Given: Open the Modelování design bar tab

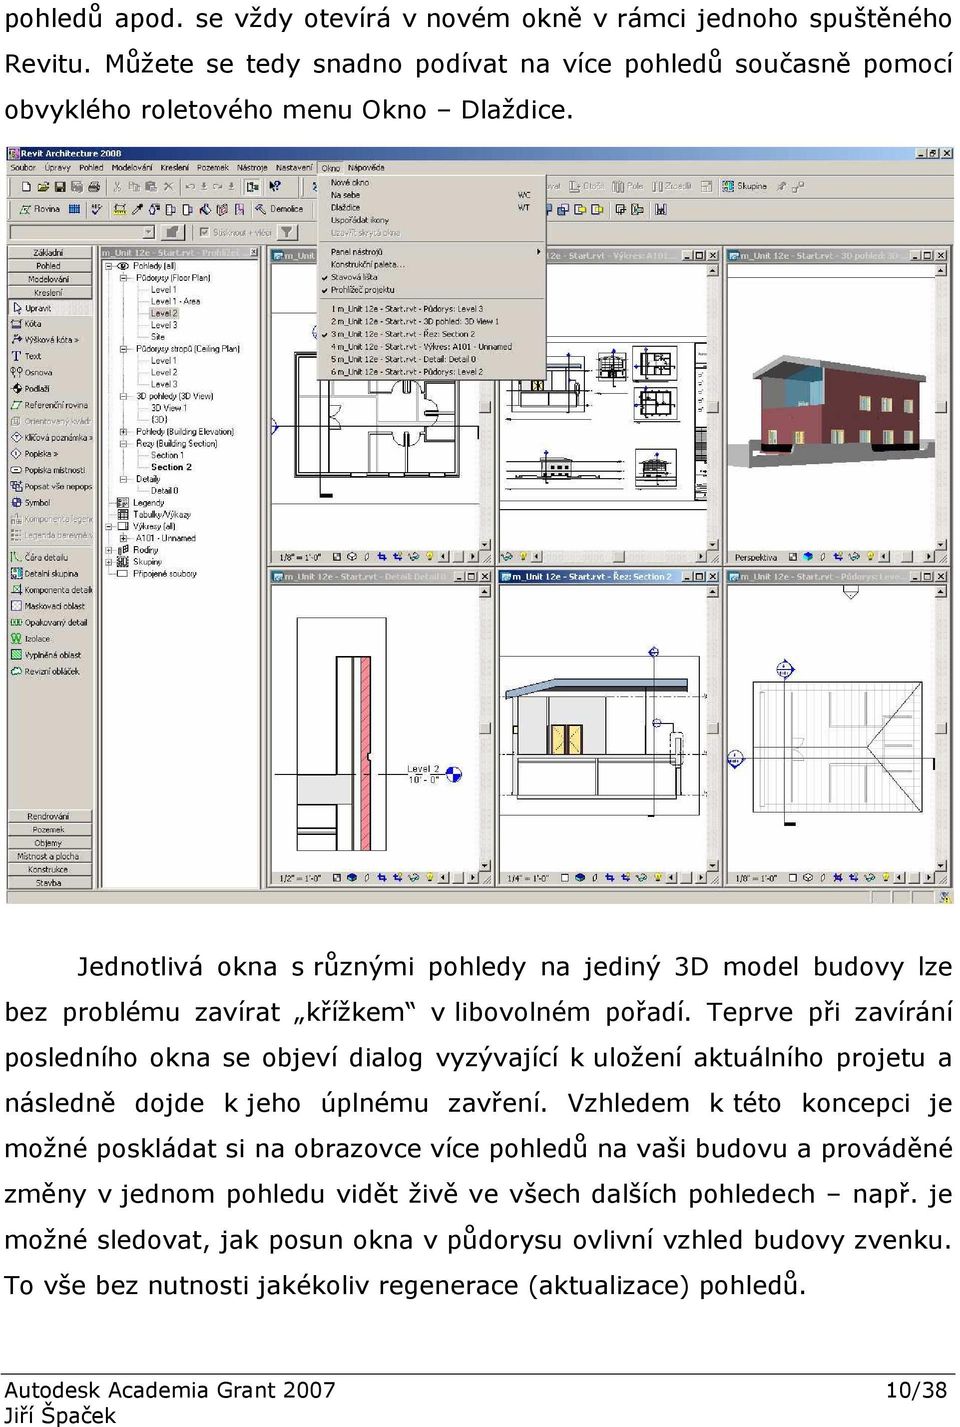Looking at the screenshot, I should (49, 279).
